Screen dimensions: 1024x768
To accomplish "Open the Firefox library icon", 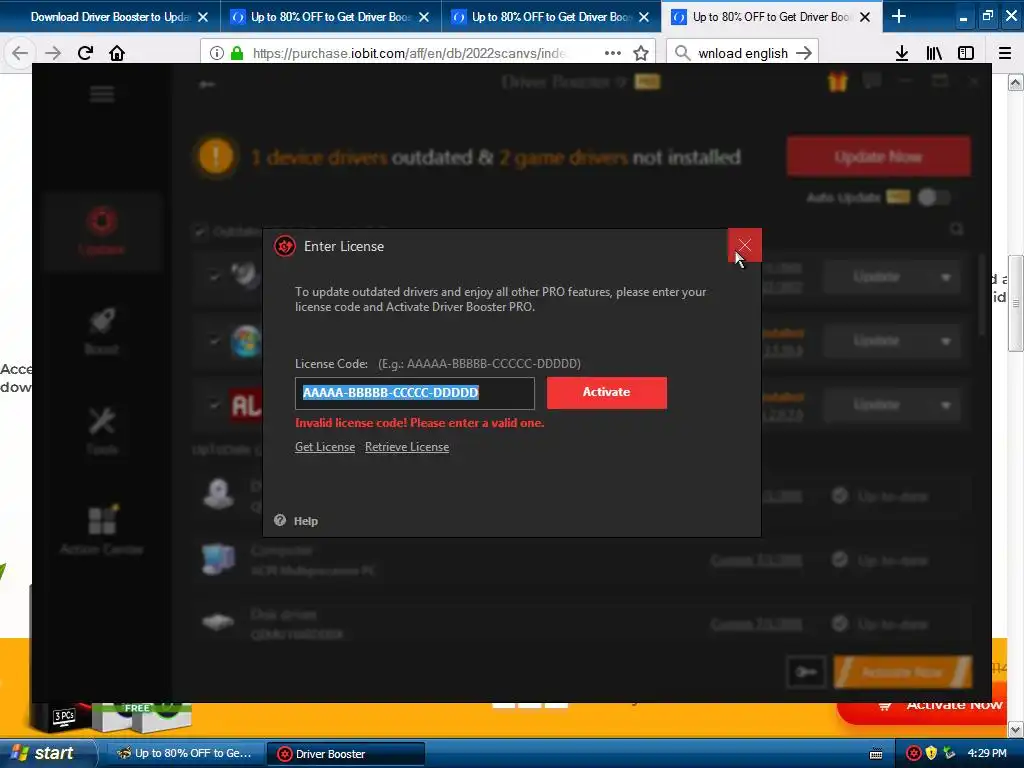I will click(x=934, y=53).
